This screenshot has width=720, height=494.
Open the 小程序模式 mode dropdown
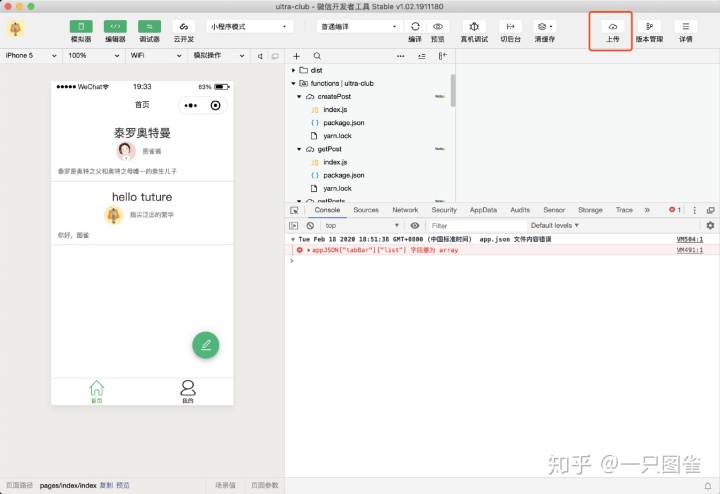point(249,27)
